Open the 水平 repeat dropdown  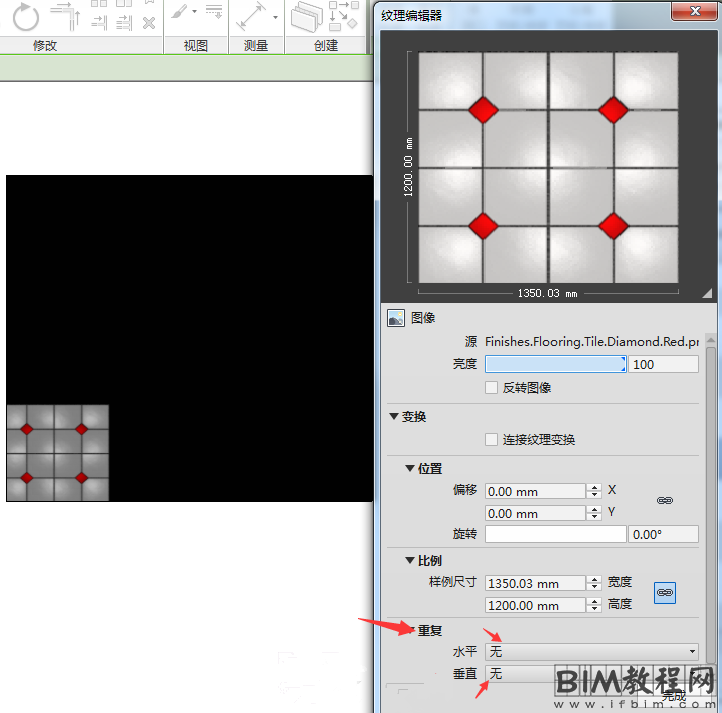592,652
